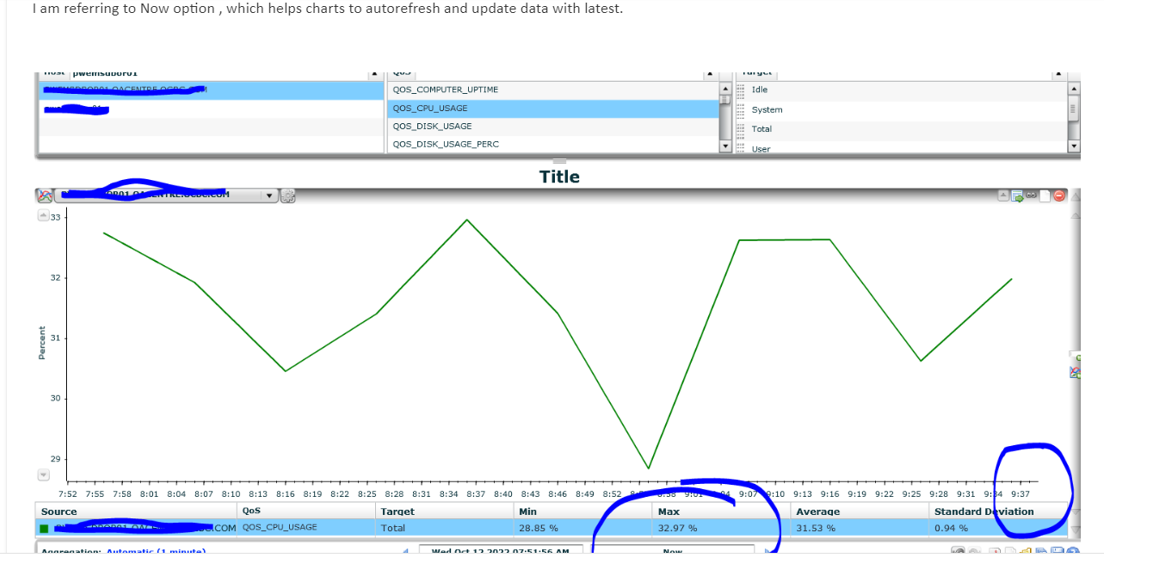1155x573 pixels.
Task: Click the green series color square
Action: tap(45, 528)
